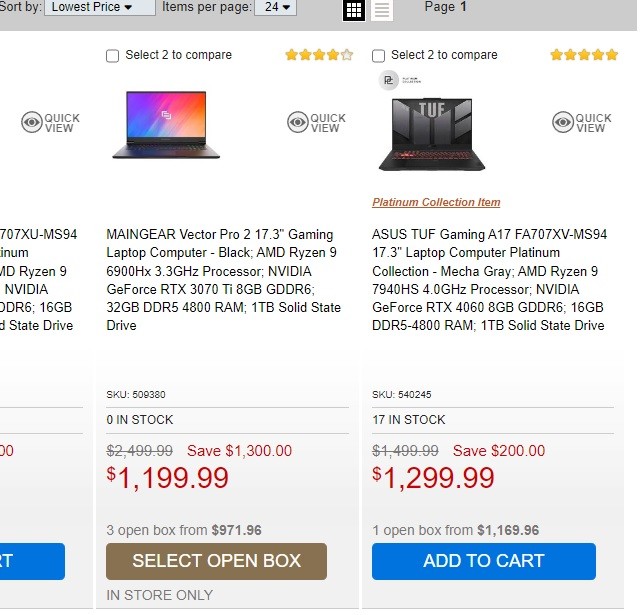This screenshot has width=640, height=615.
Task: Click the Select Open Box button
Action: (x=216, y=561)
